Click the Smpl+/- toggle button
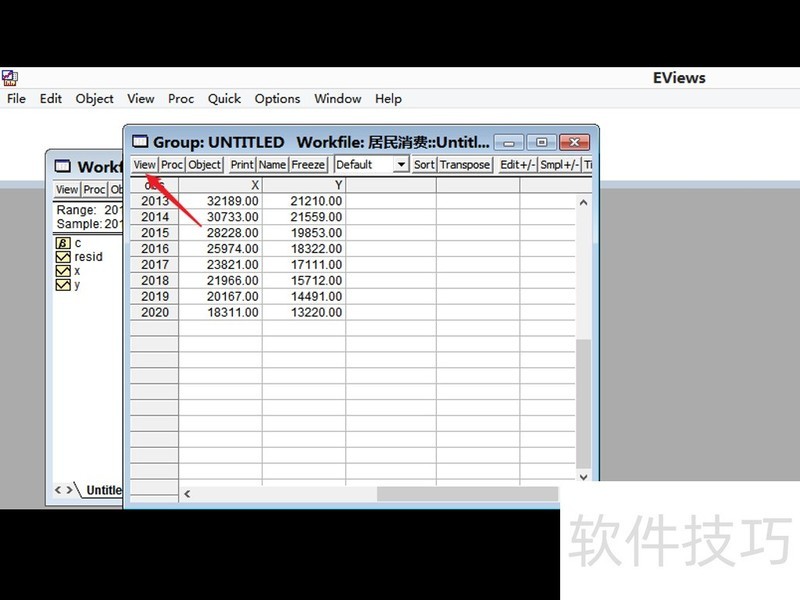Screen dimensions: 800x600 coord(559,165)
